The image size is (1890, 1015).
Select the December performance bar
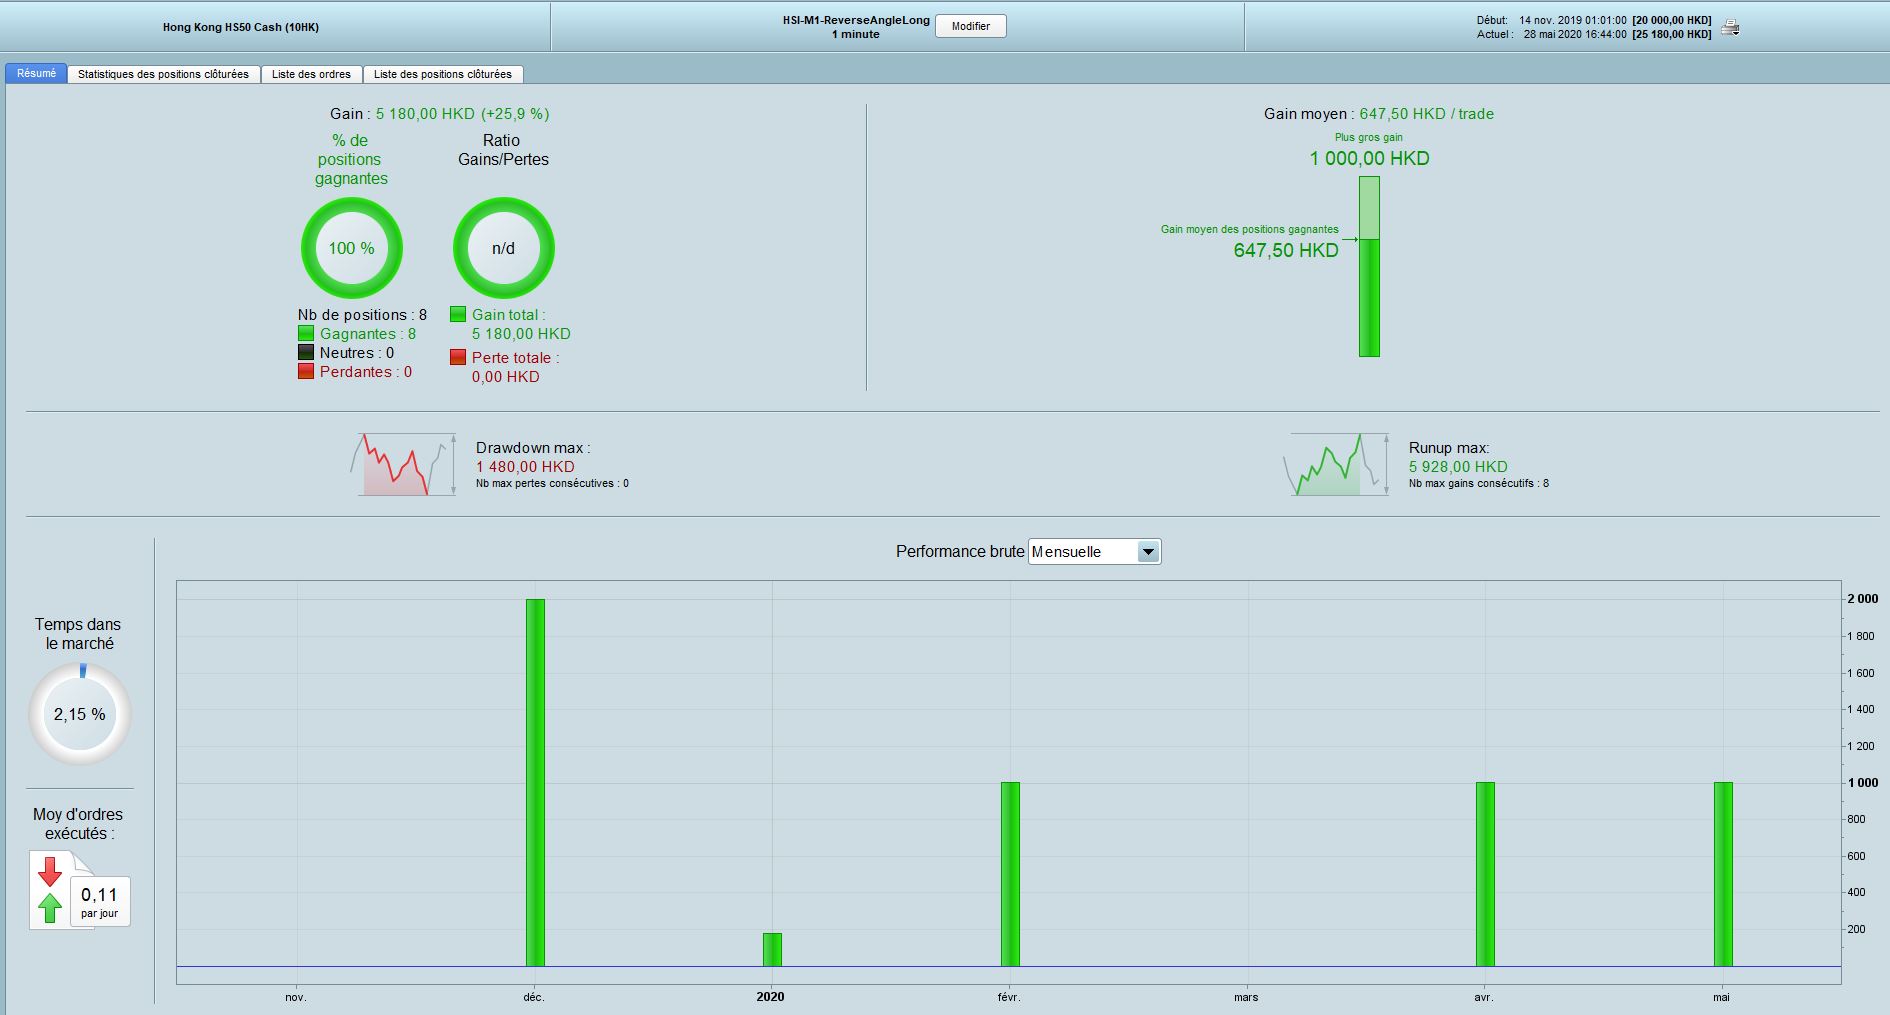coord(535,783)
